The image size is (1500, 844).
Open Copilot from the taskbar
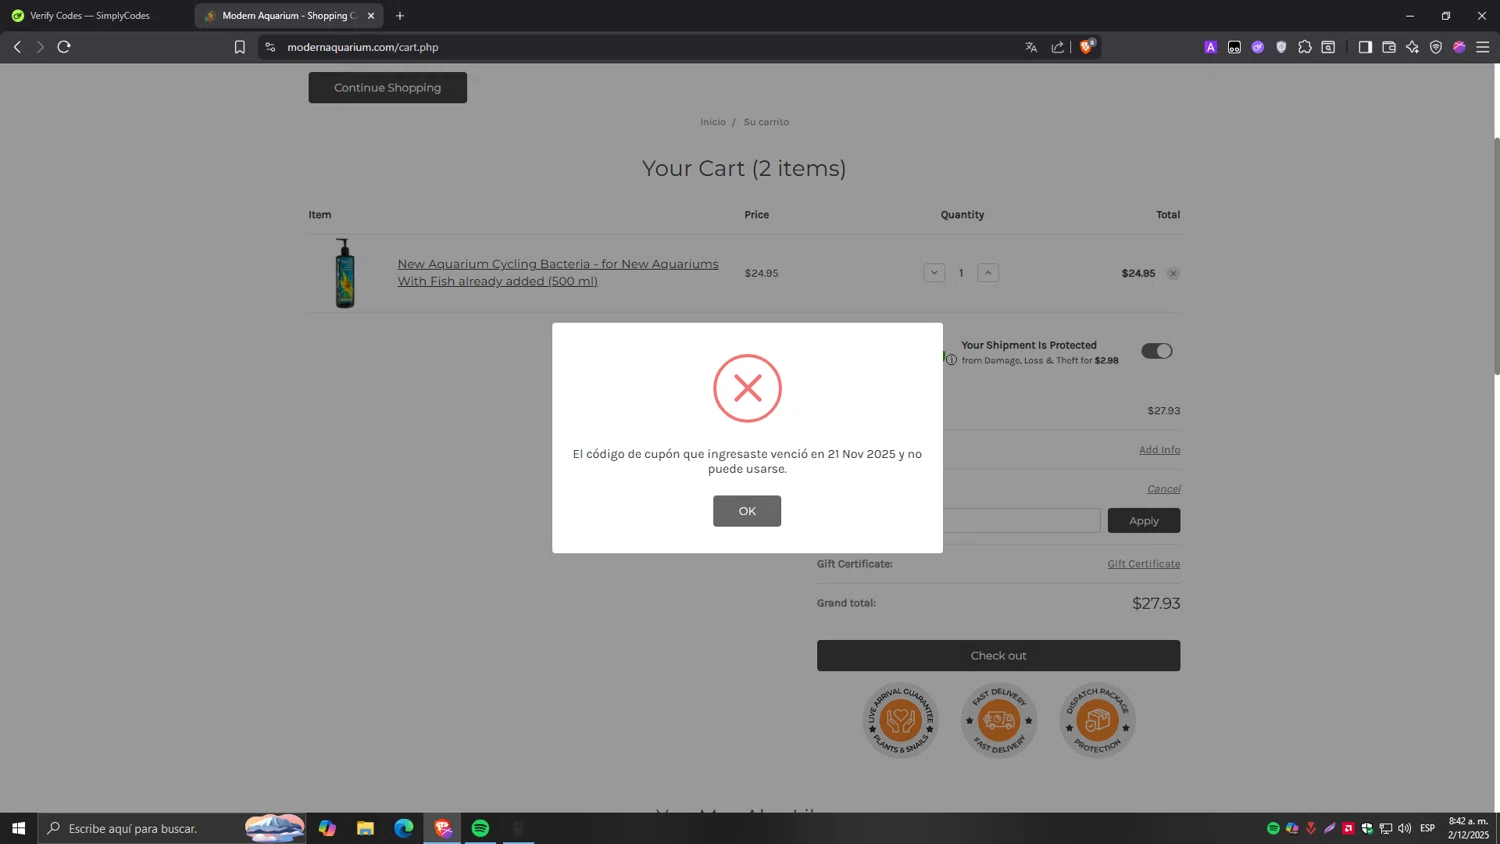click(327, 828)
